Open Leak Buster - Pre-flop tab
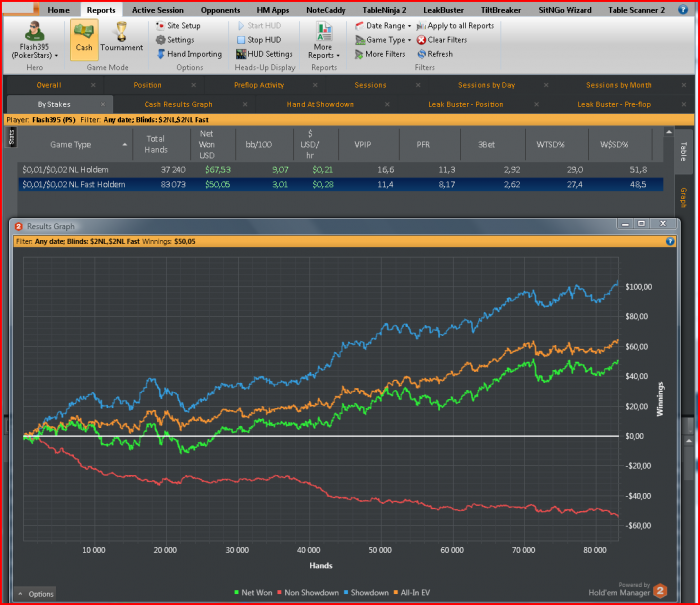The height and width of the screenshot is (605, 700). (614, 104)
